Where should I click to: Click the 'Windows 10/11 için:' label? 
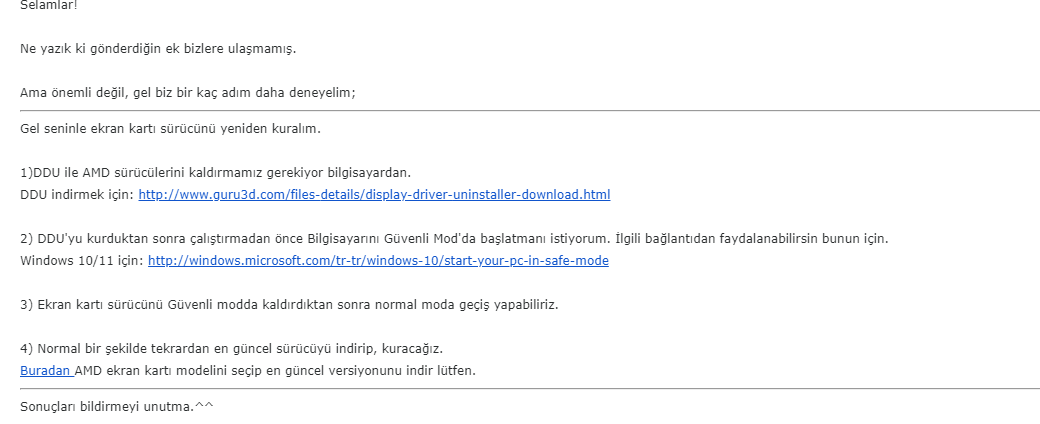click(x=81, y=260)
